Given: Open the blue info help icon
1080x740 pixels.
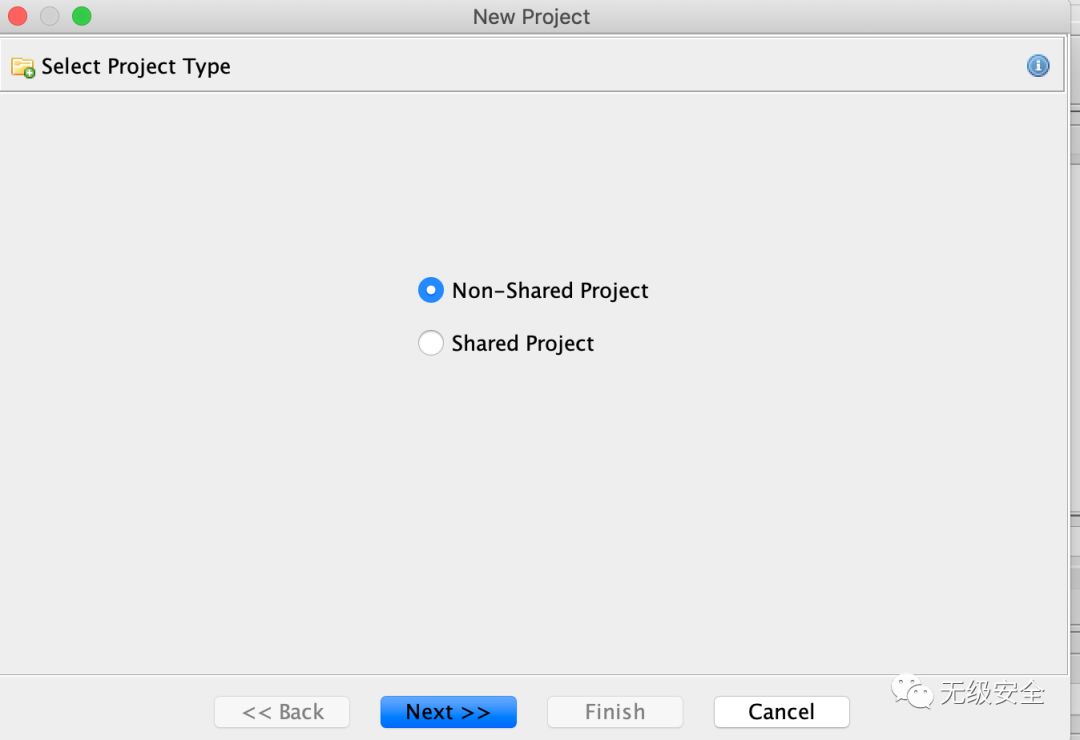Looking at the screenshot, I should pos(1038,65).
